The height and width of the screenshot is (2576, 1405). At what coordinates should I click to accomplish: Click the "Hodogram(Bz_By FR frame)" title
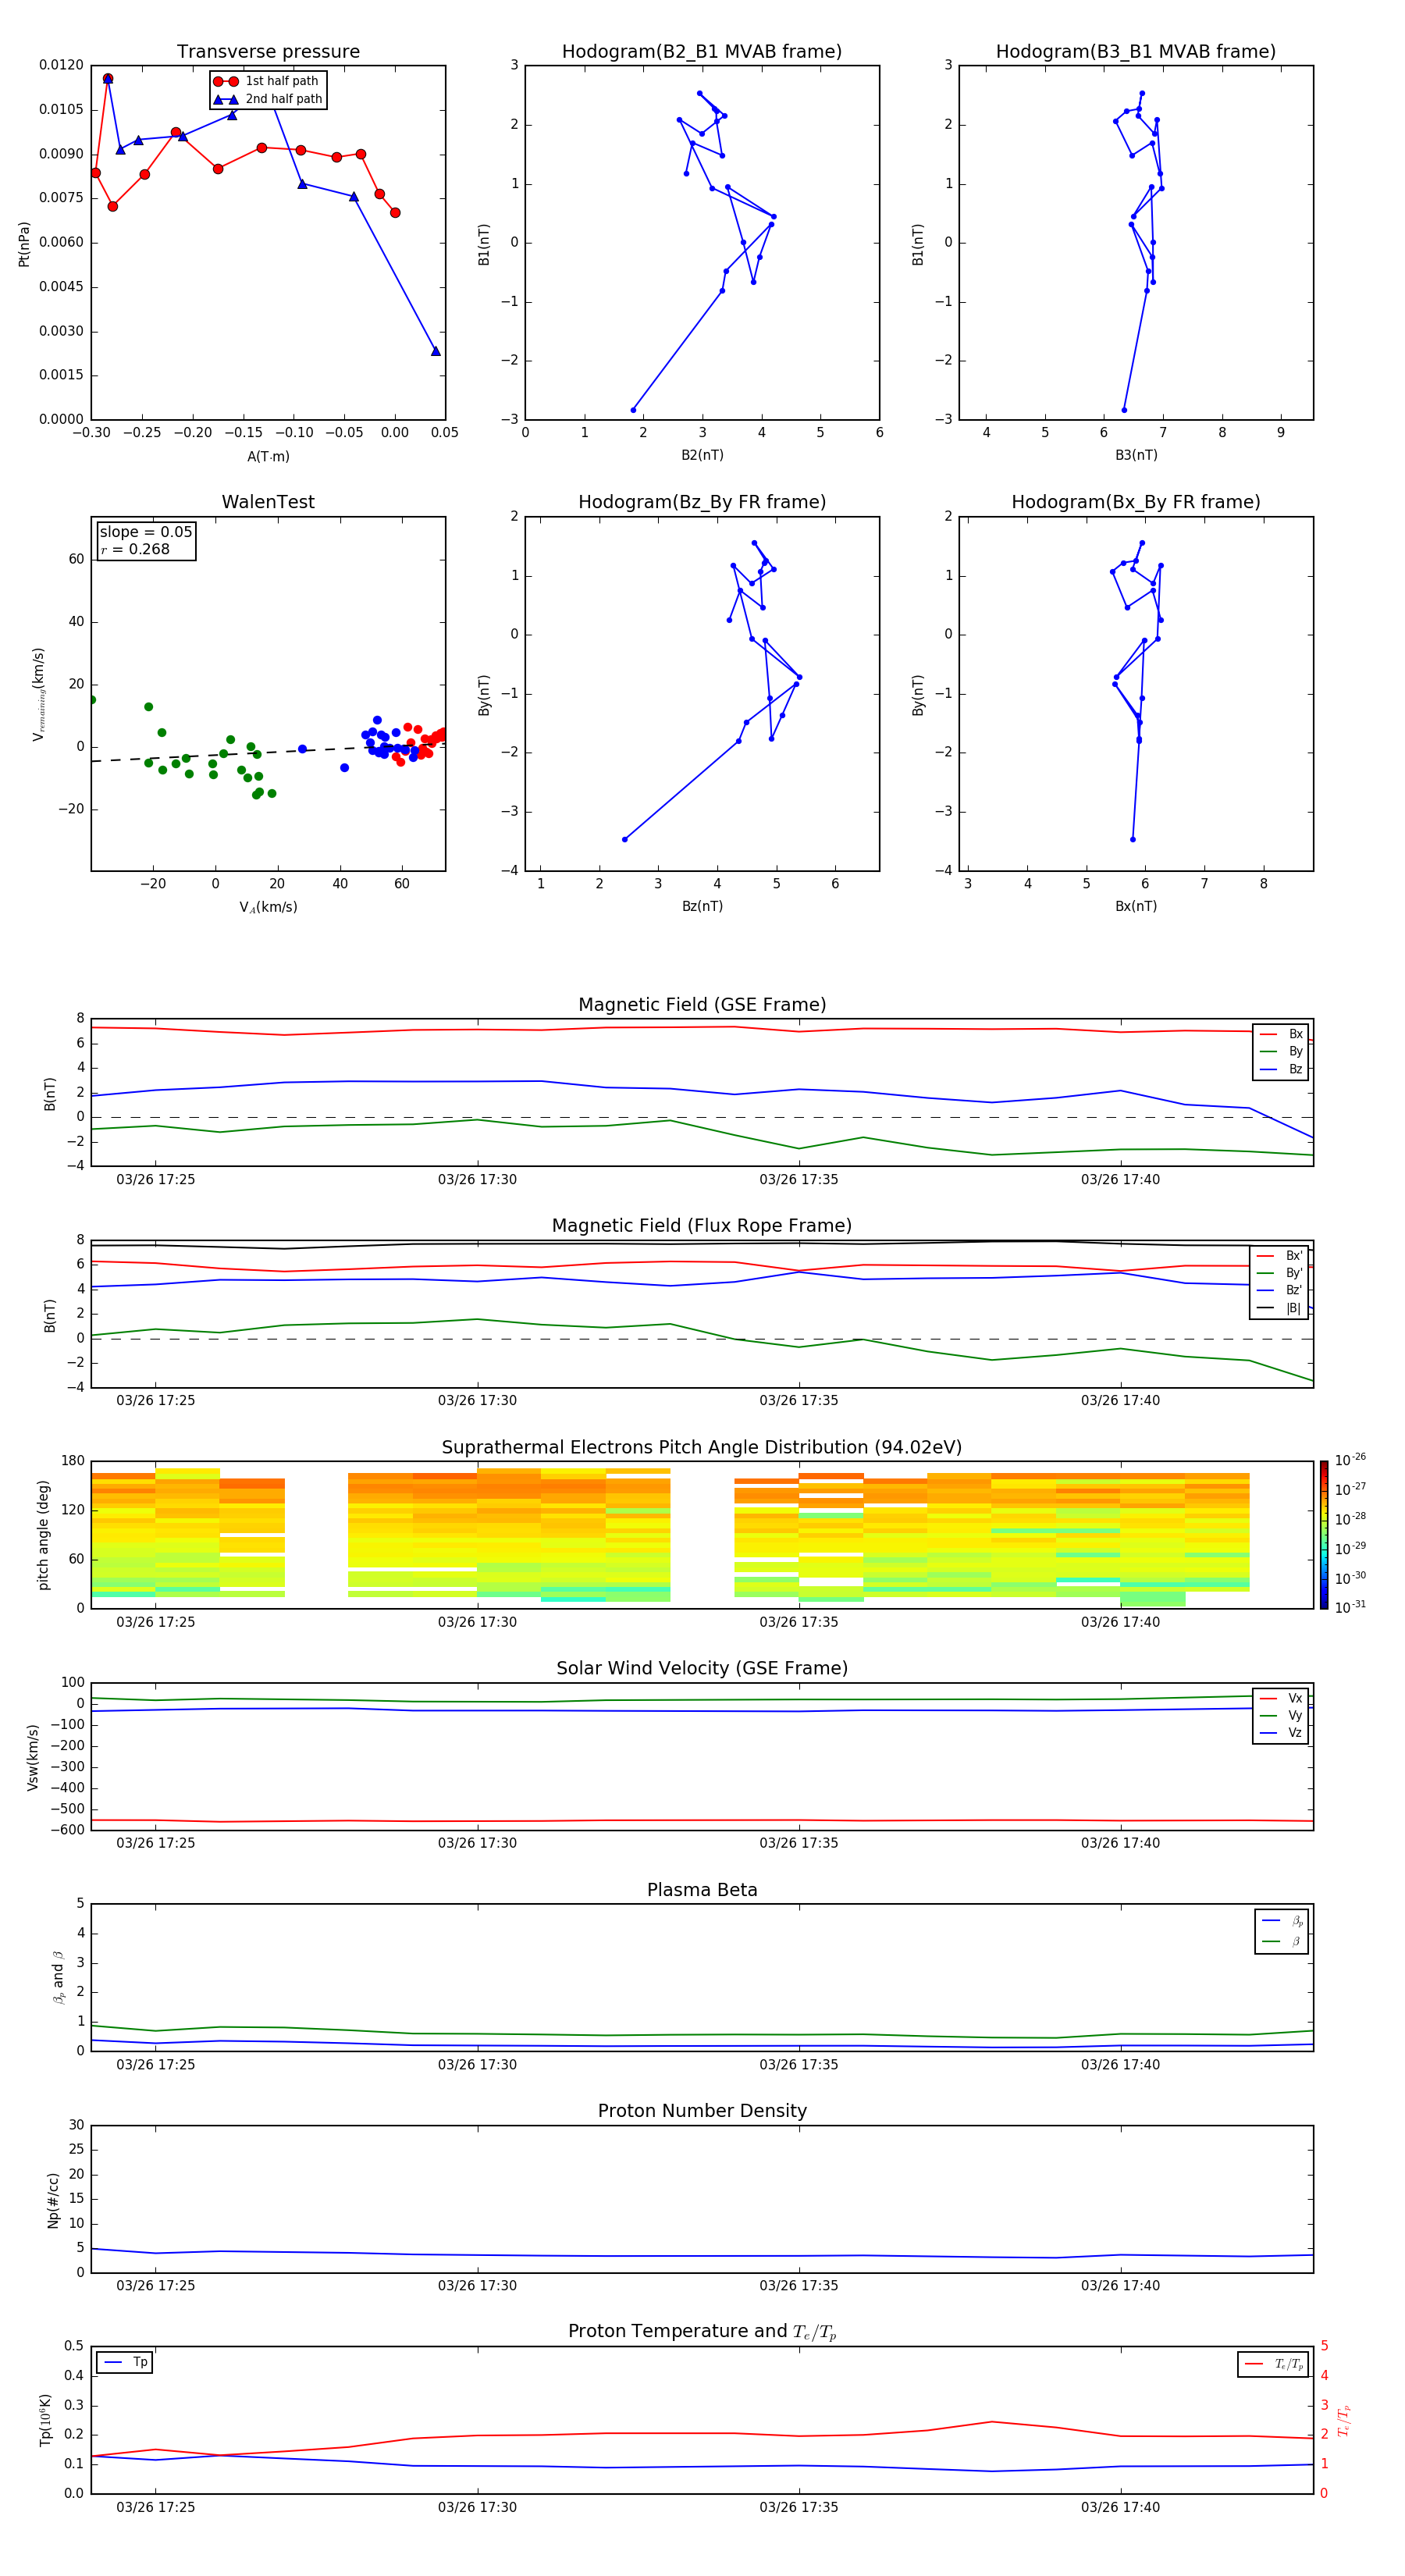(x=702, y=502)
